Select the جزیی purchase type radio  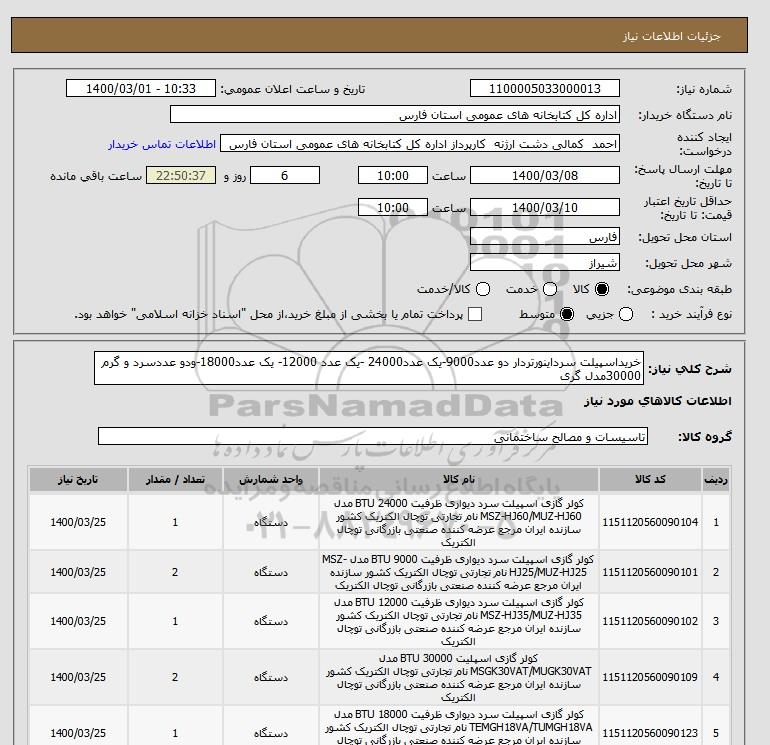pos(626,314)
